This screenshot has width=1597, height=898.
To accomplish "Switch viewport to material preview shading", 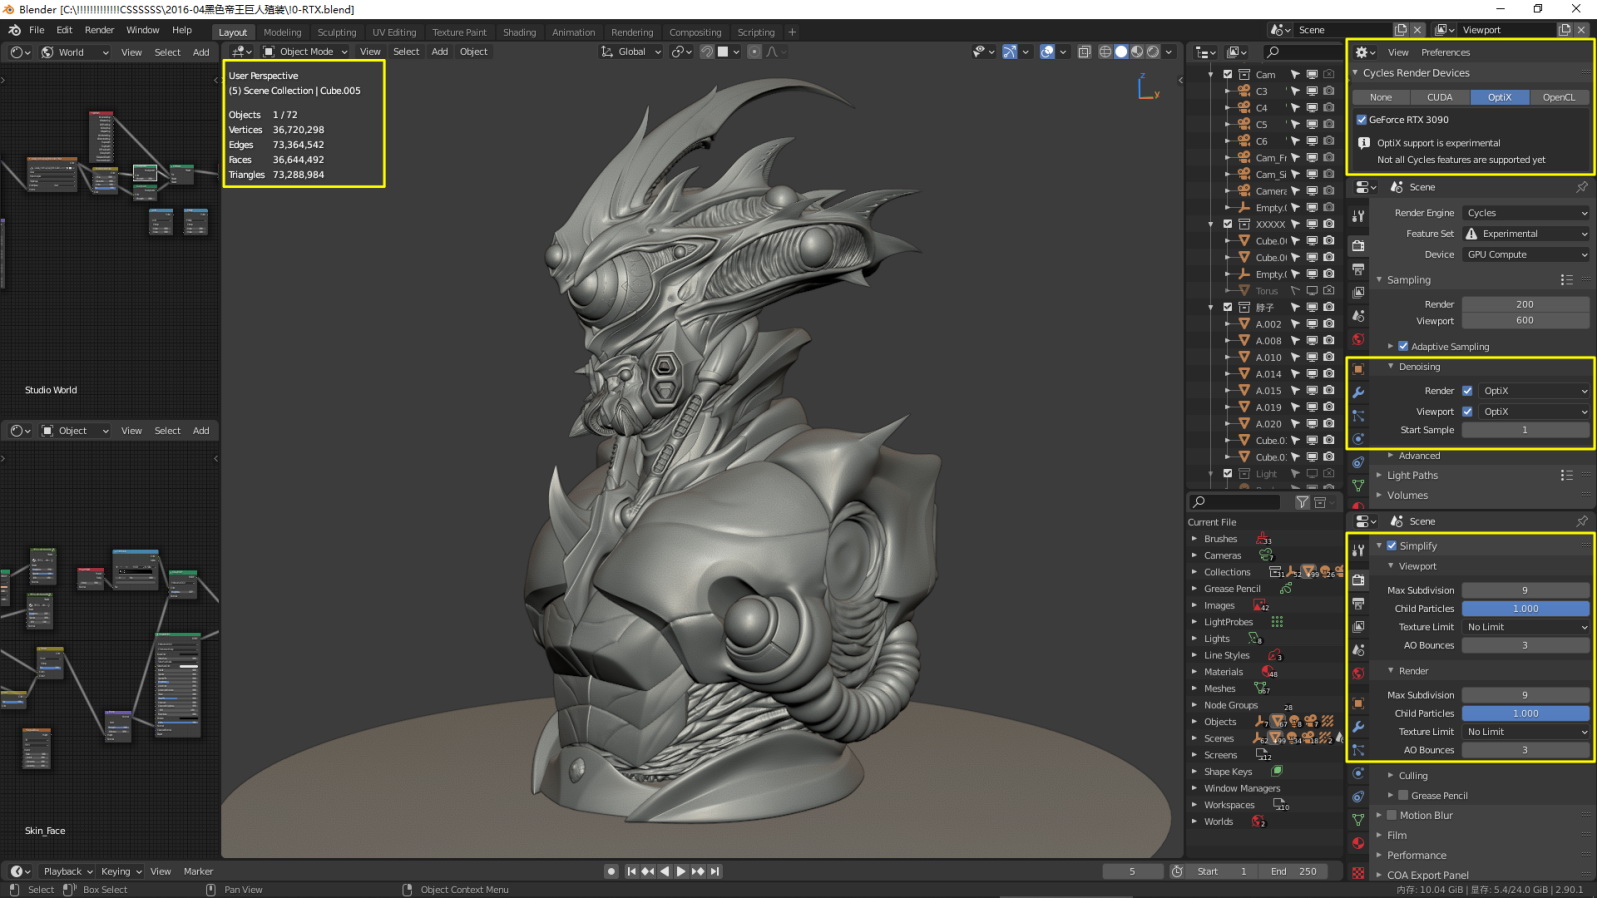I will tap(1137, 52).
